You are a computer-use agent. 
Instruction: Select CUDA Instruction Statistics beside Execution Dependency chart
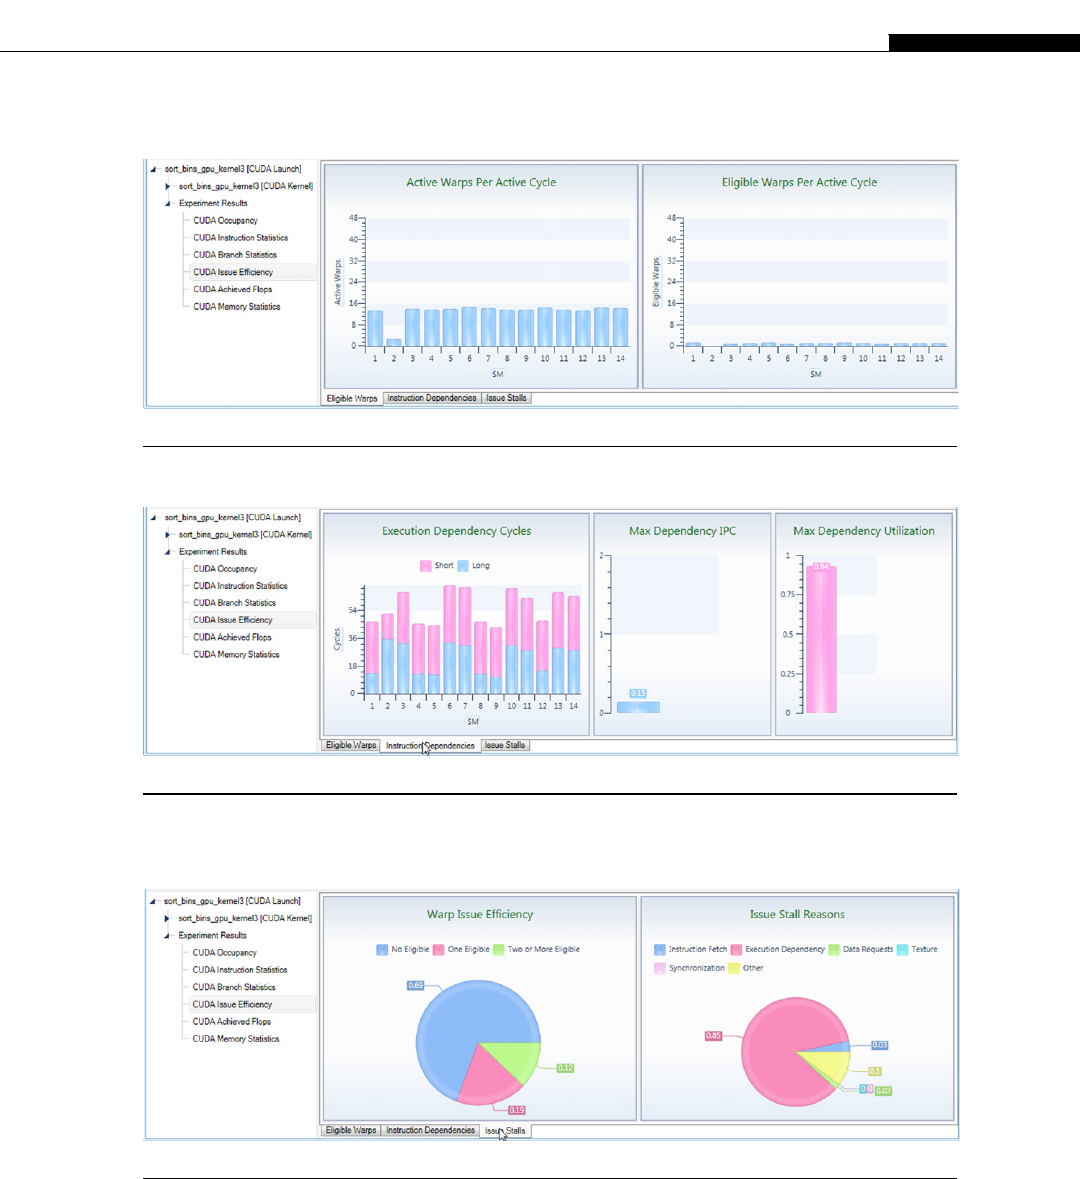[x=240, y=586]
